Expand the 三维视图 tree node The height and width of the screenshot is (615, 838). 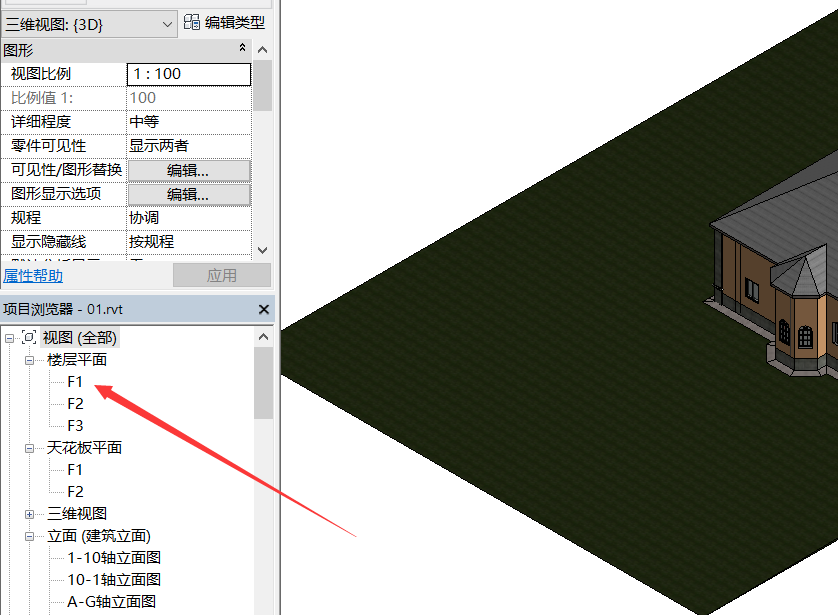click(30, 514)
